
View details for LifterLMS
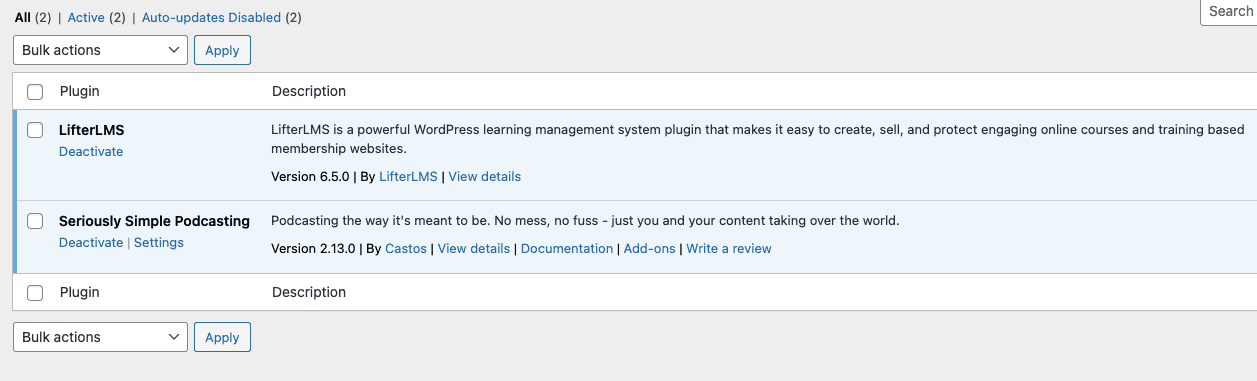coord(484,176)
